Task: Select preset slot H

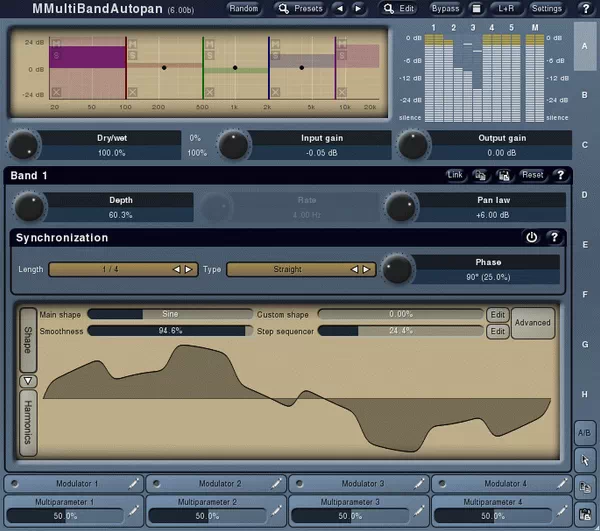Action: click(x=585, y=394)
